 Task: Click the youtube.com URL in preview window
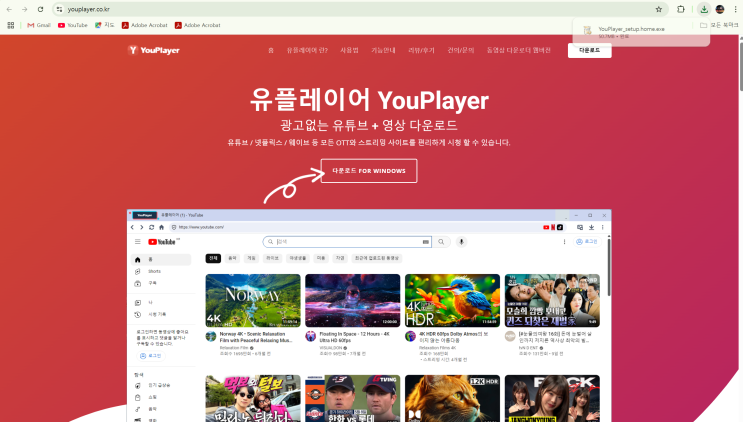point(201,227)
